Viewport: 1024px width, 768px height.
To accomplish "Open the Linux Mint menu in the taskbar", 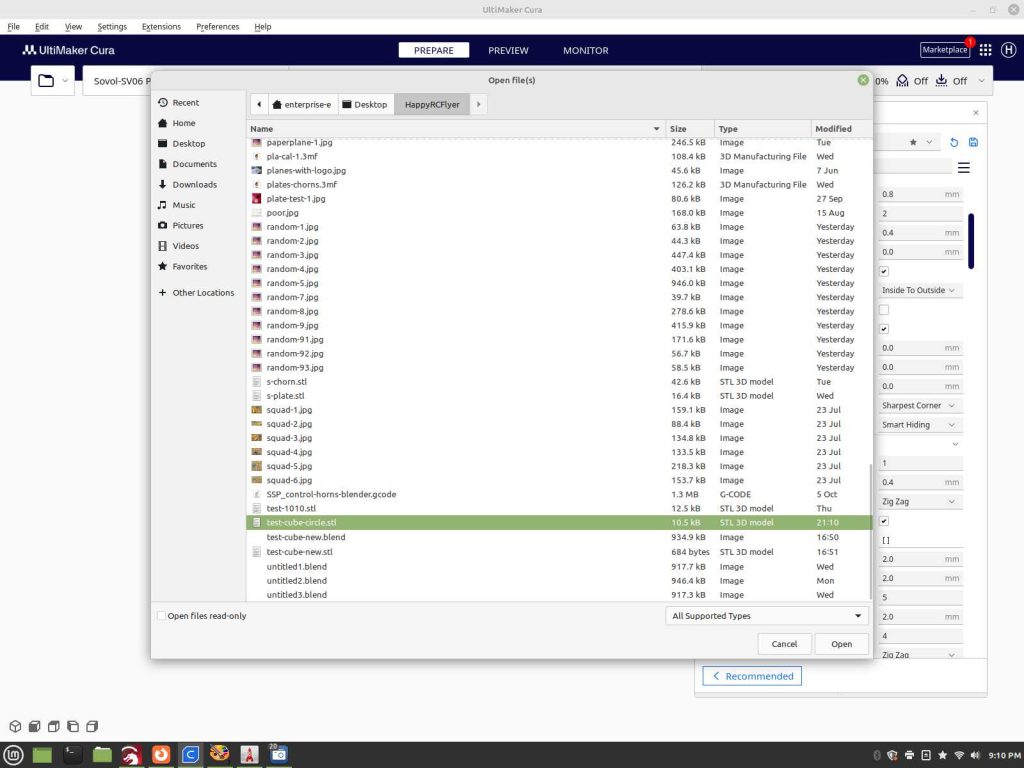I will (14, 755).
